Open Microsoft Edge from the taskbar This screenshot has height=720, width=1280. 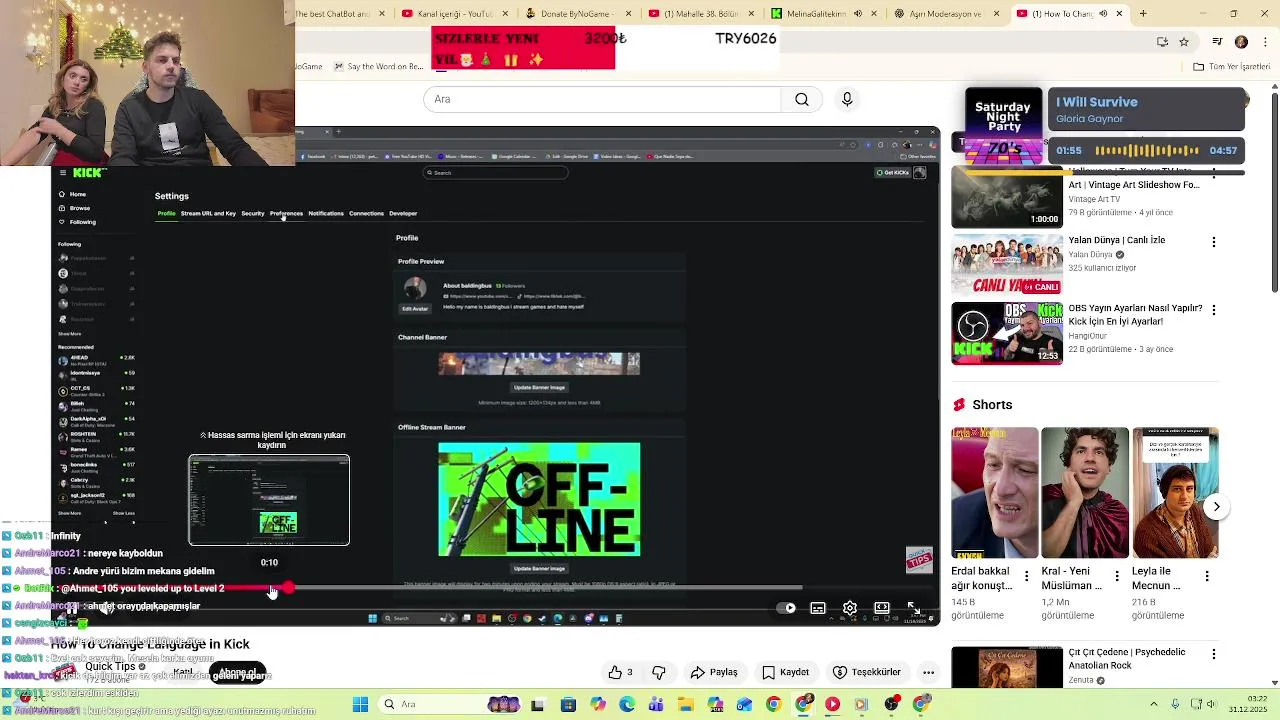tap(627, 704)
